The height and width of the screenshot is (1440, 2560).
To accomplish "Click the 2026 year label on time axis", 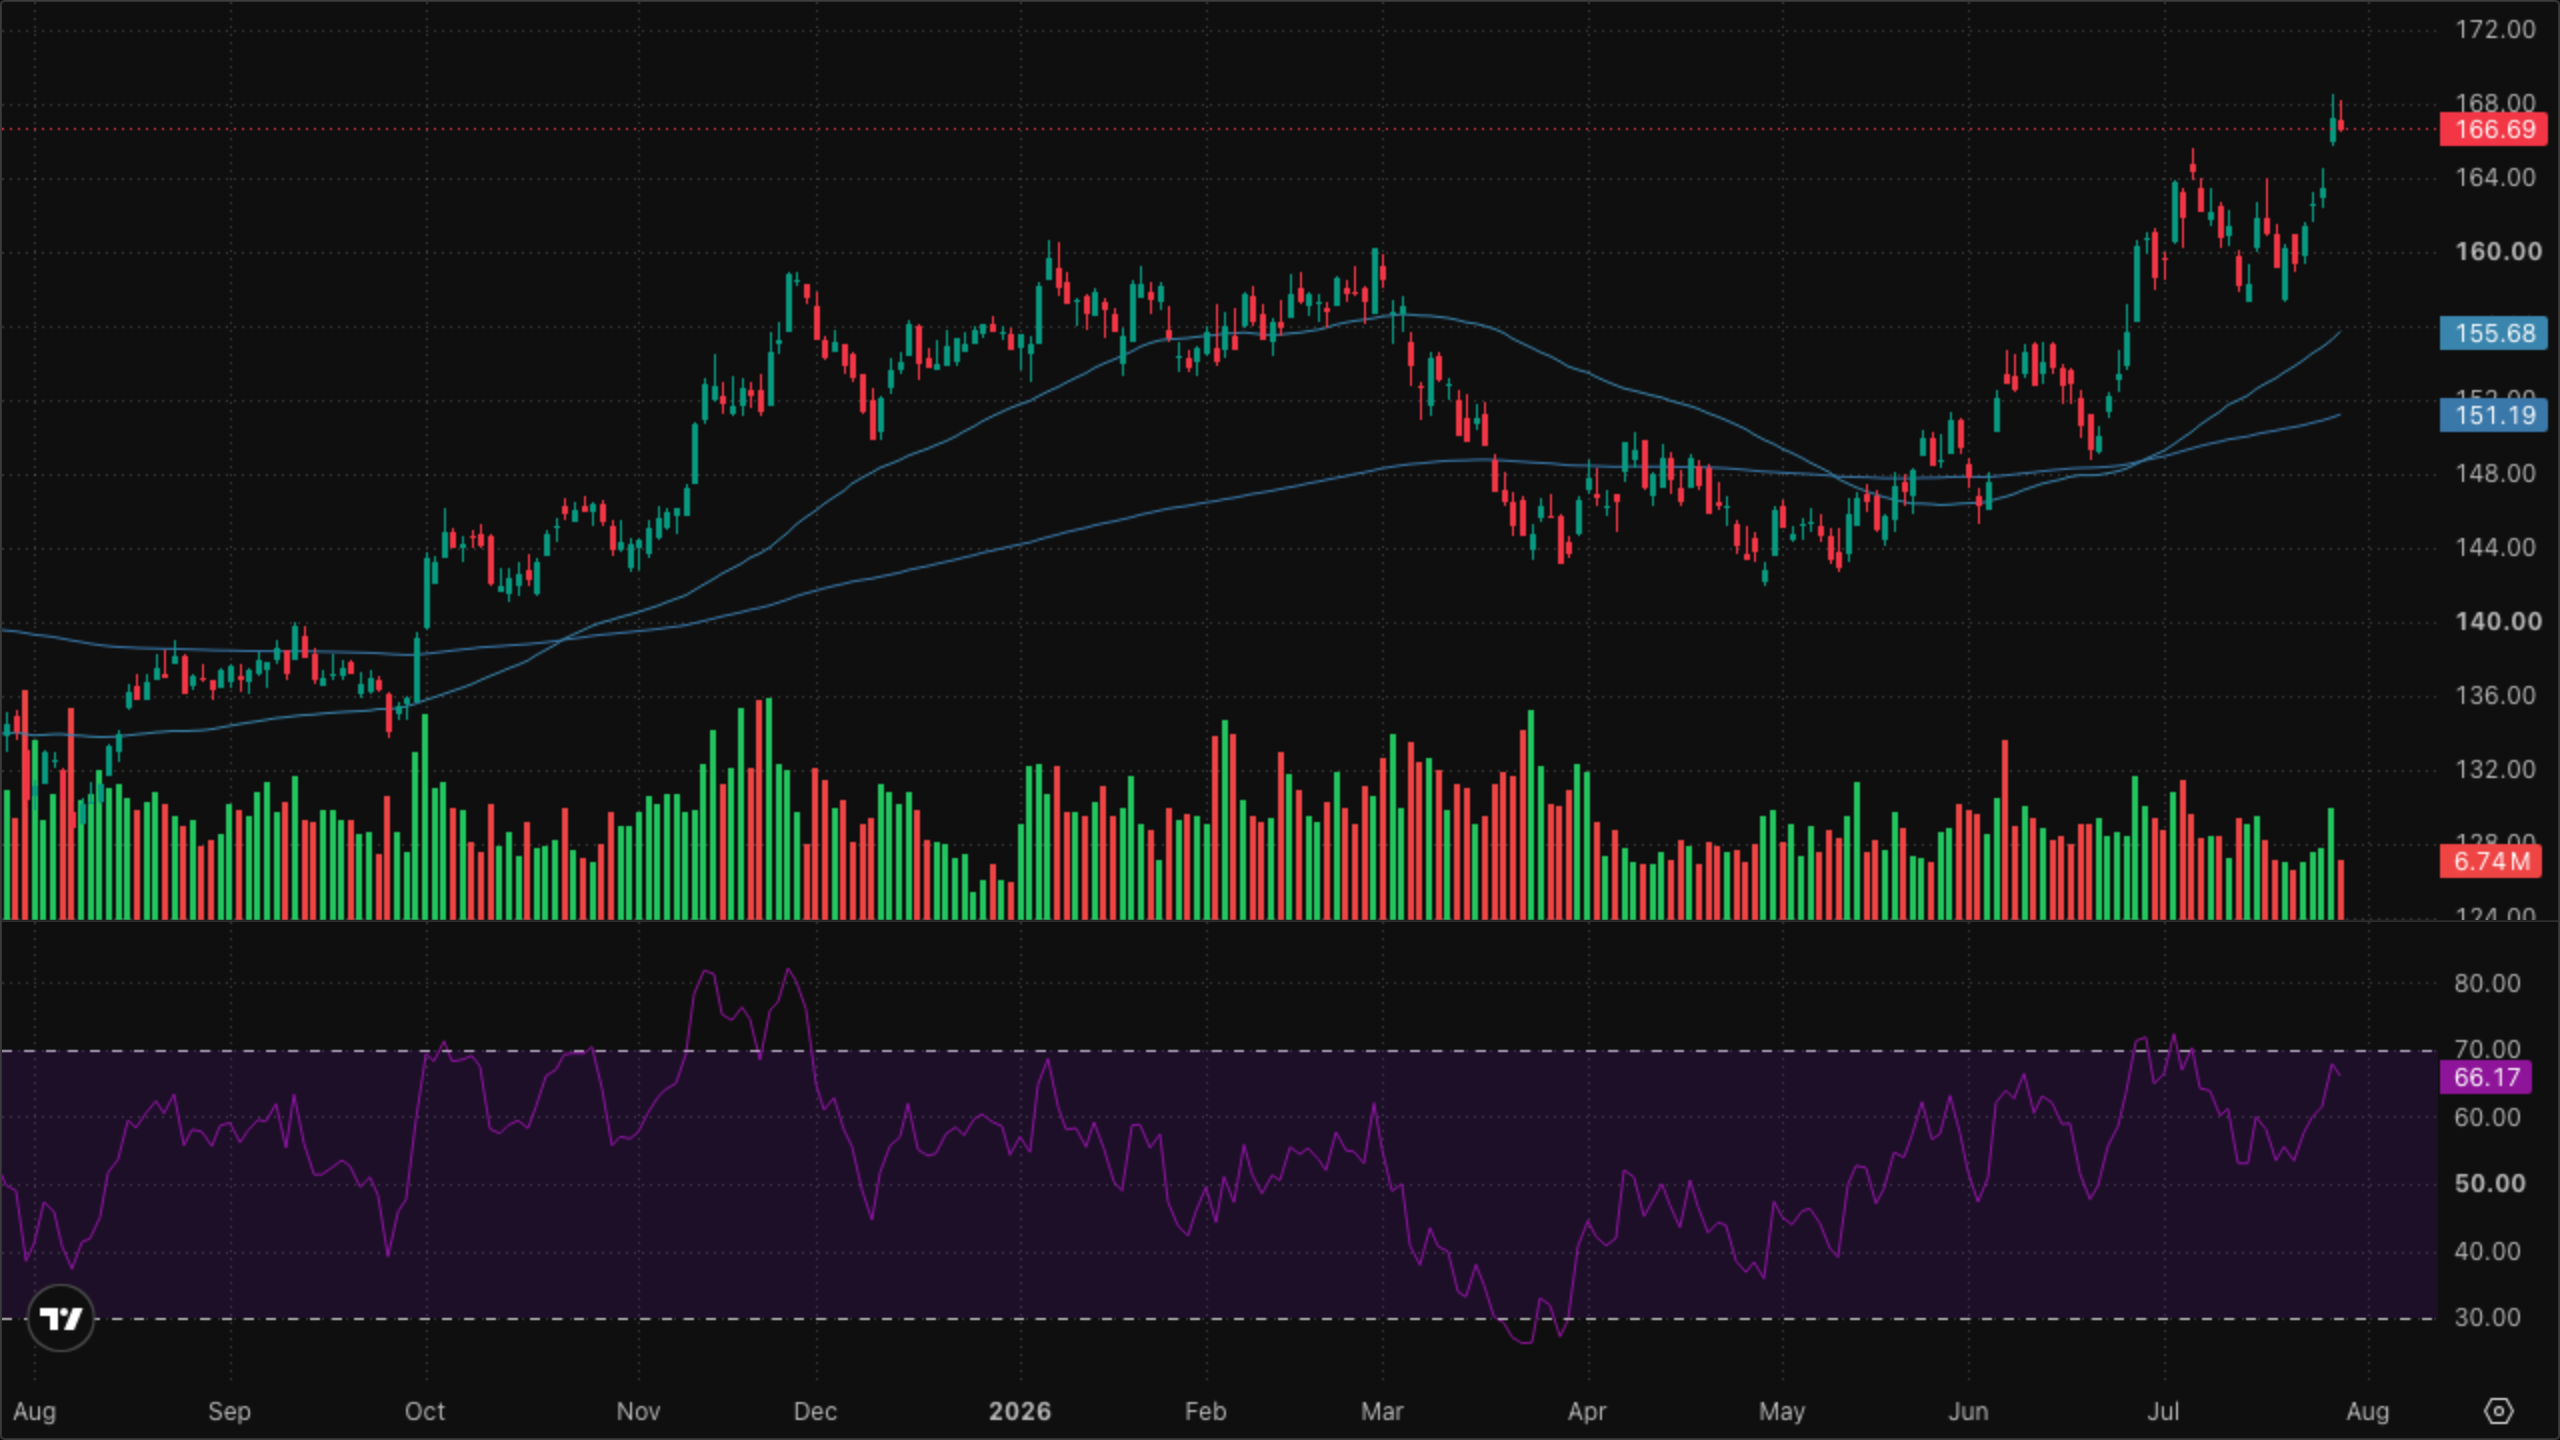I will [1020, 1411].
